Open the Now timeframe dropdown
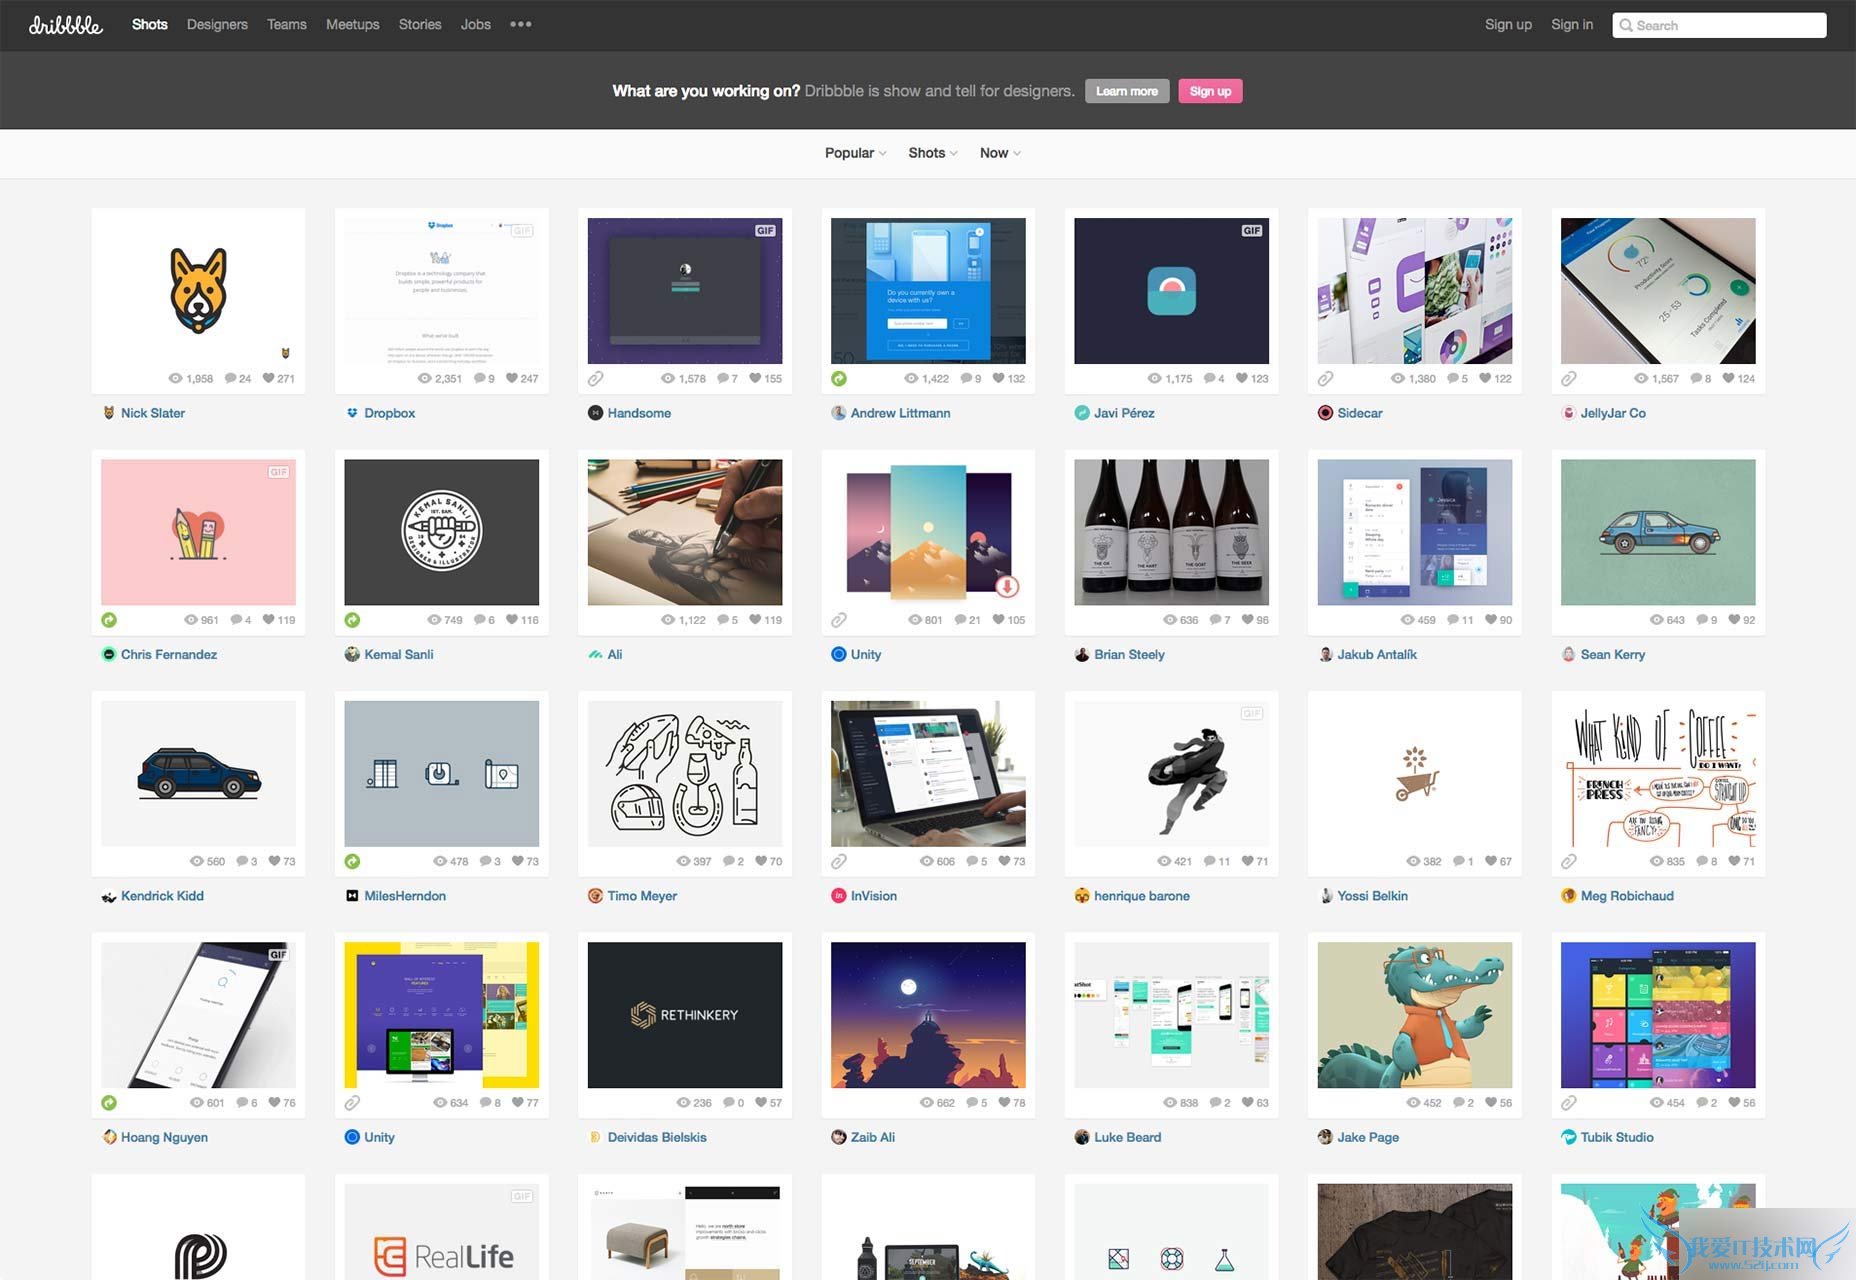1856x1280 pixels. click(1000, 153)
